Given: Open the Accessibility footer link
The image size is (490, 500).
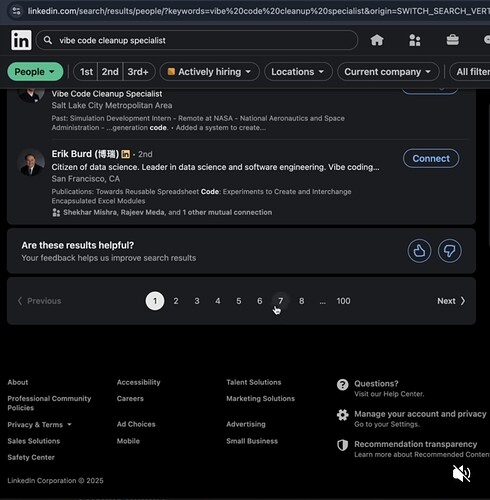Looking at the screenshot, I should pyautogui.click(x=138, y=382).
